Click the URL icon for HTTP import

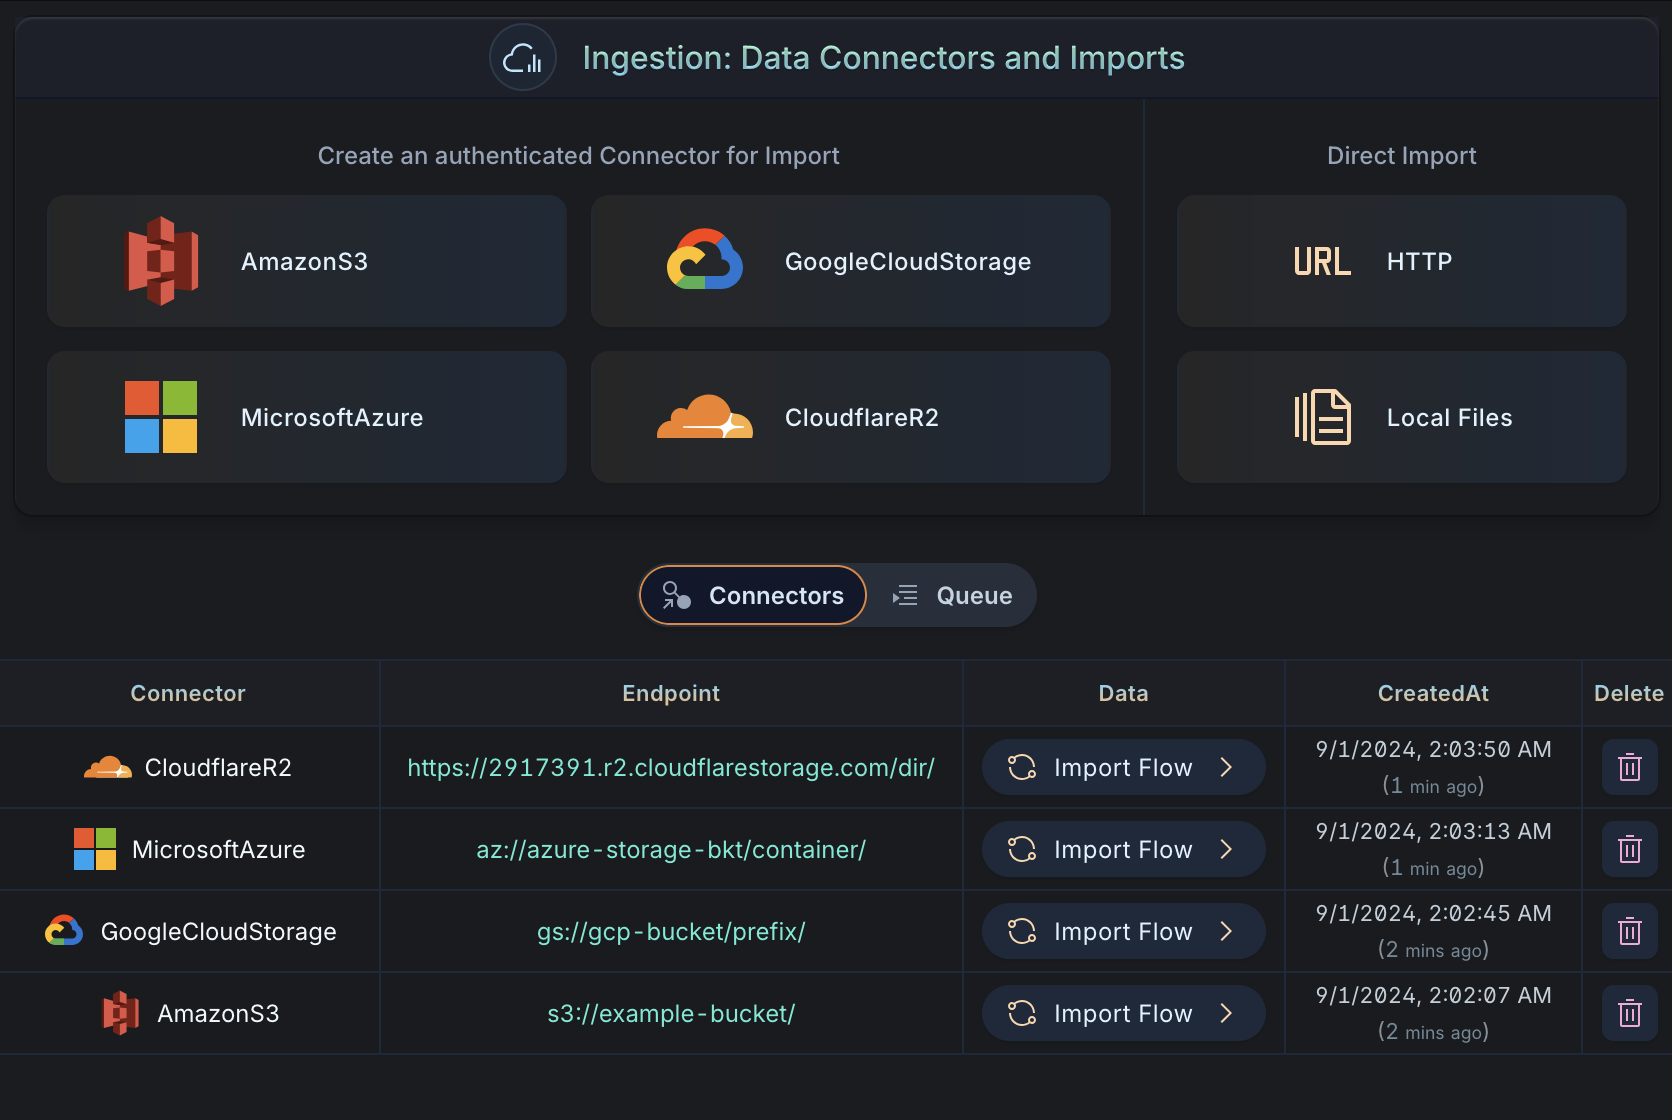tap(1320, 261)
